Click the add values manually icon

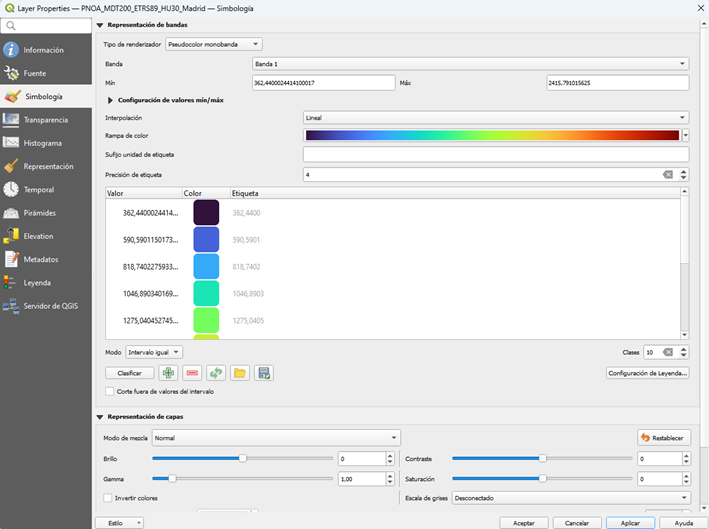[169, 373]
